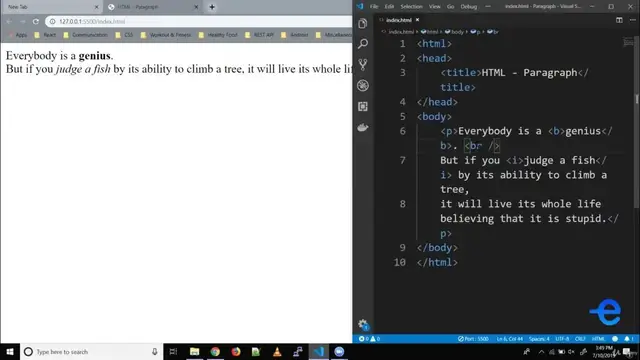Open Firefox from the taskbar
This screenshot has height=360, width=640.
tap(236, 351)
